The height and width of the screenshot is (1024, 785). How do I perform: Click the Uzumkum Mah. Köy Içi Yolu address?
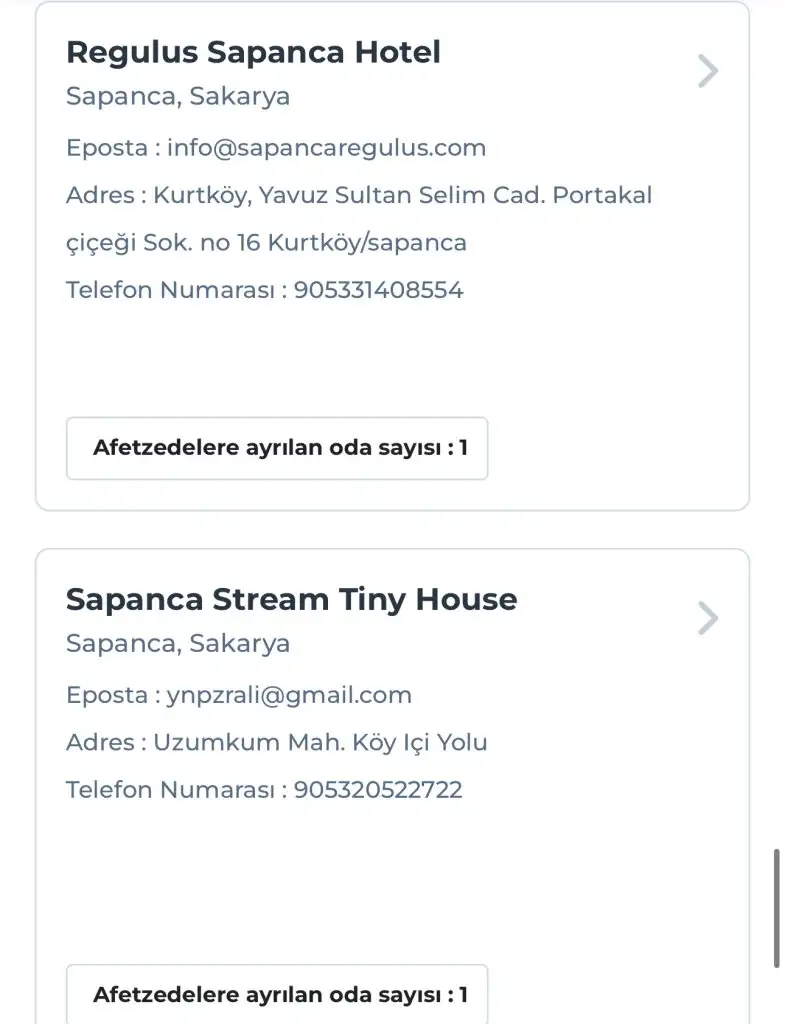pyautogui.click(x=320, y=742)
